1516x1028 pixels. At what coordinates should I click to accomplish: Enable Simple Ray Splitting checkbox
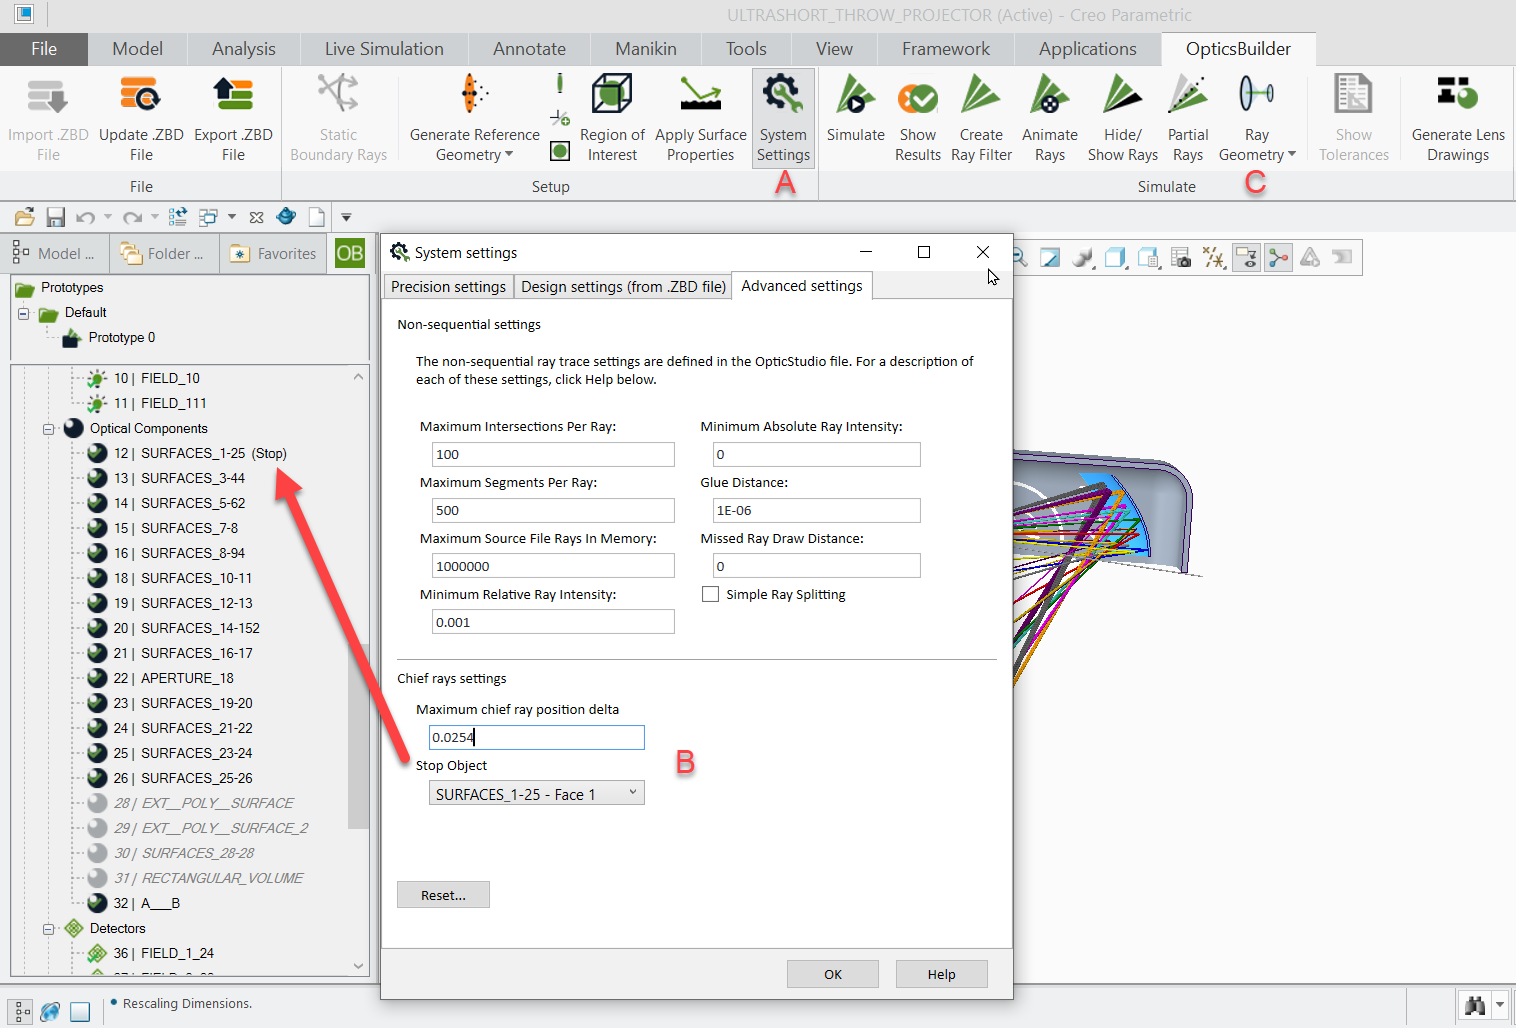pos(711,594)
